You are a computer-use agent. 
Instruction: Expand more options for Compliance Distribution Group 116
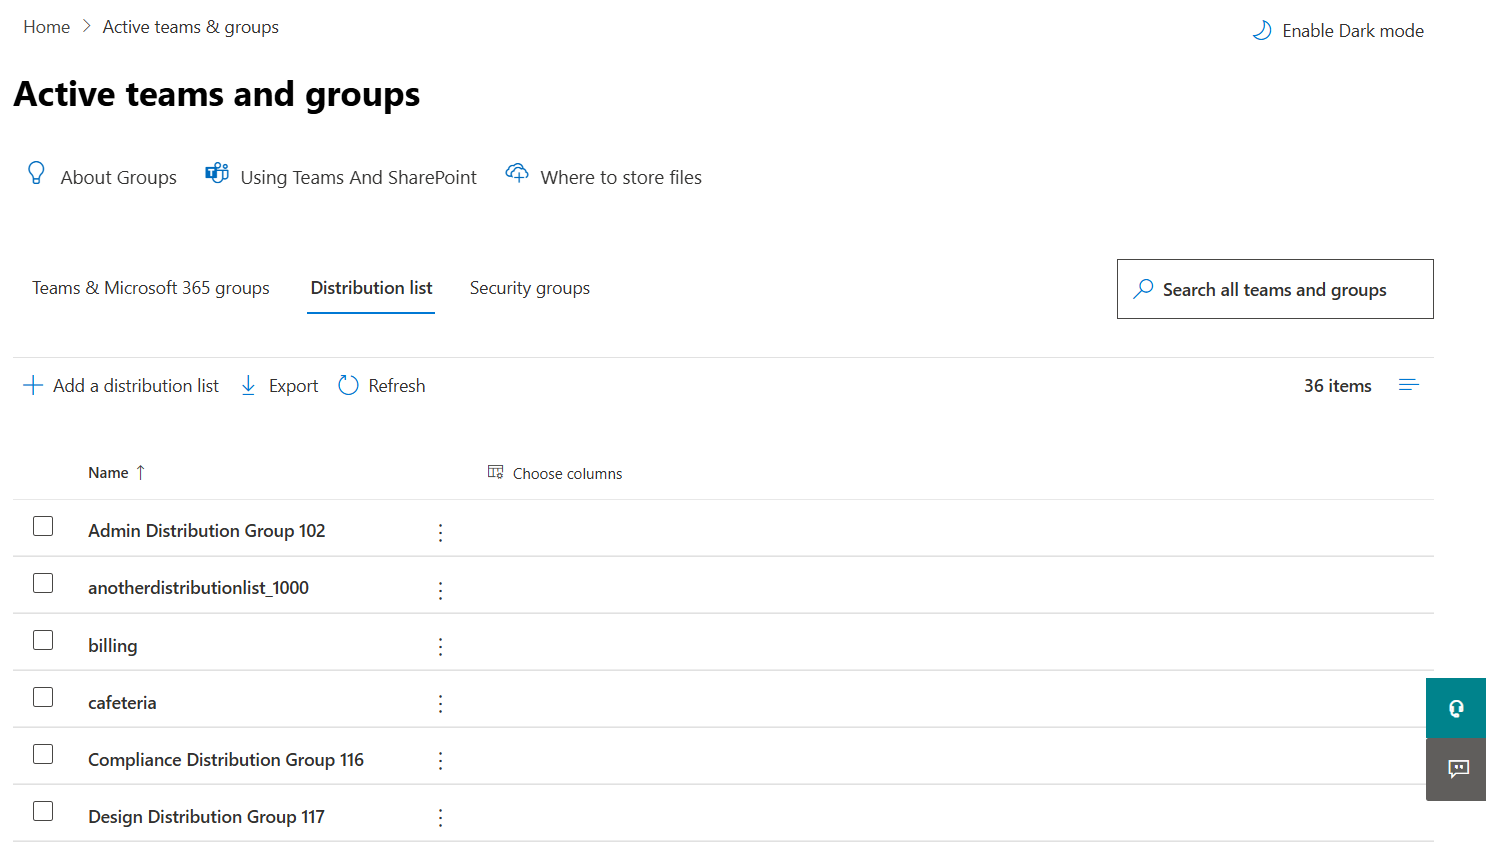[440, 761]
